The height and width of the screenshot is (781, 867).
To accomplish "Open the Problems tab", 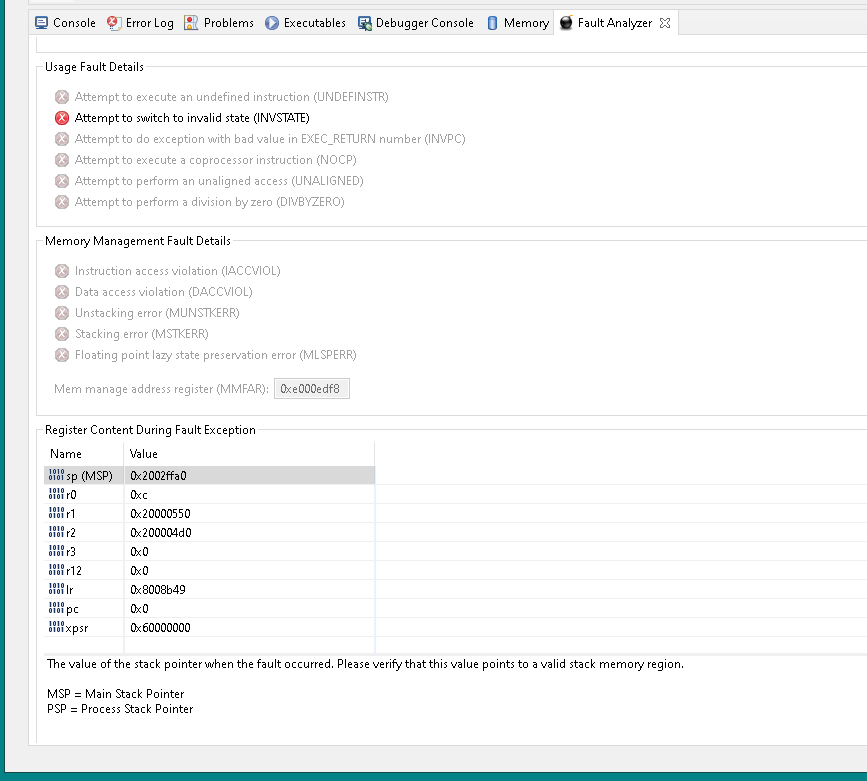I will tap(219, 23).
